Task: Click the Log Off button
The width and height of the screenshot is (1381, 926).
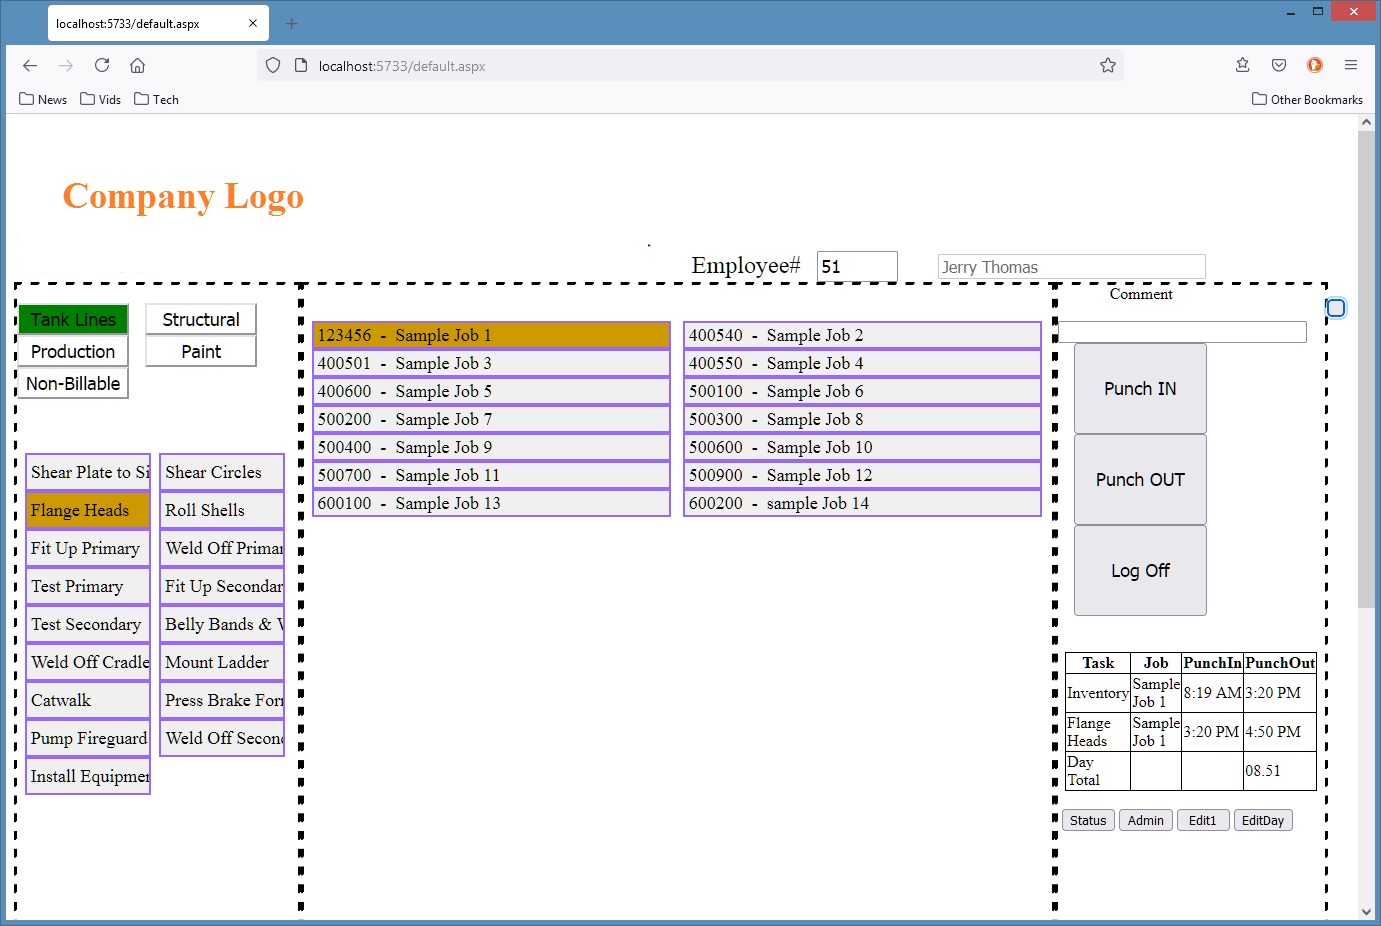Action: pos(1140,570)
